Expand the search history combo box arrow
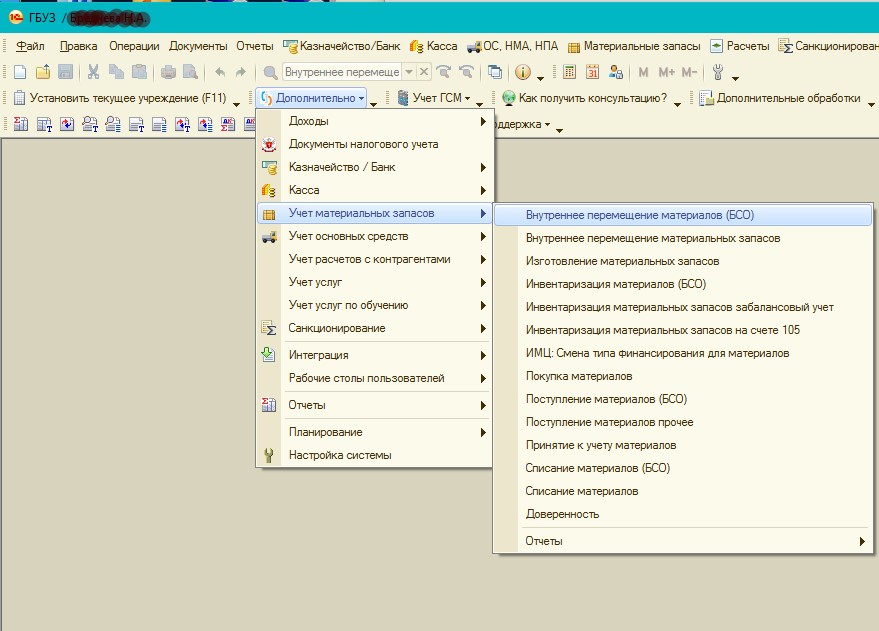The height and width of the screenshot is (631, 879). [x=408, y=72]
